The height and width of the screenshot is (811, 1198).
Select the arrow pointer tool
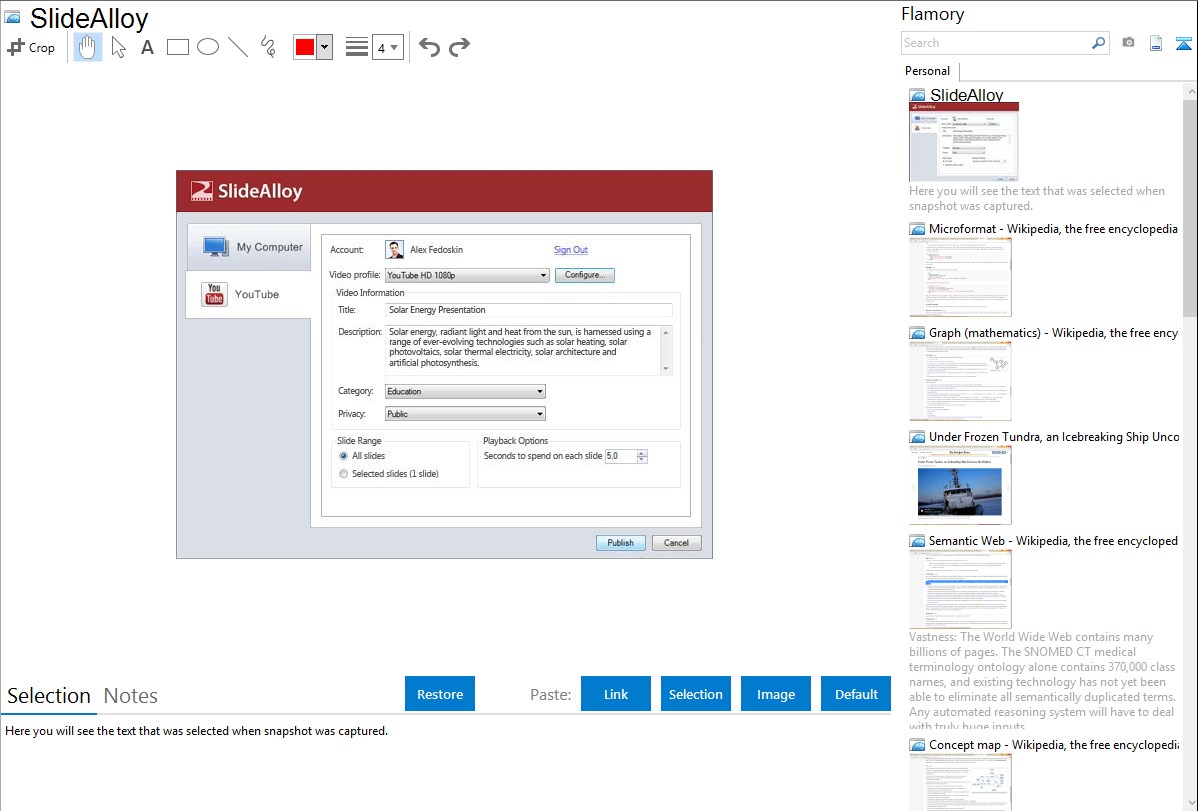pos(118,47)
